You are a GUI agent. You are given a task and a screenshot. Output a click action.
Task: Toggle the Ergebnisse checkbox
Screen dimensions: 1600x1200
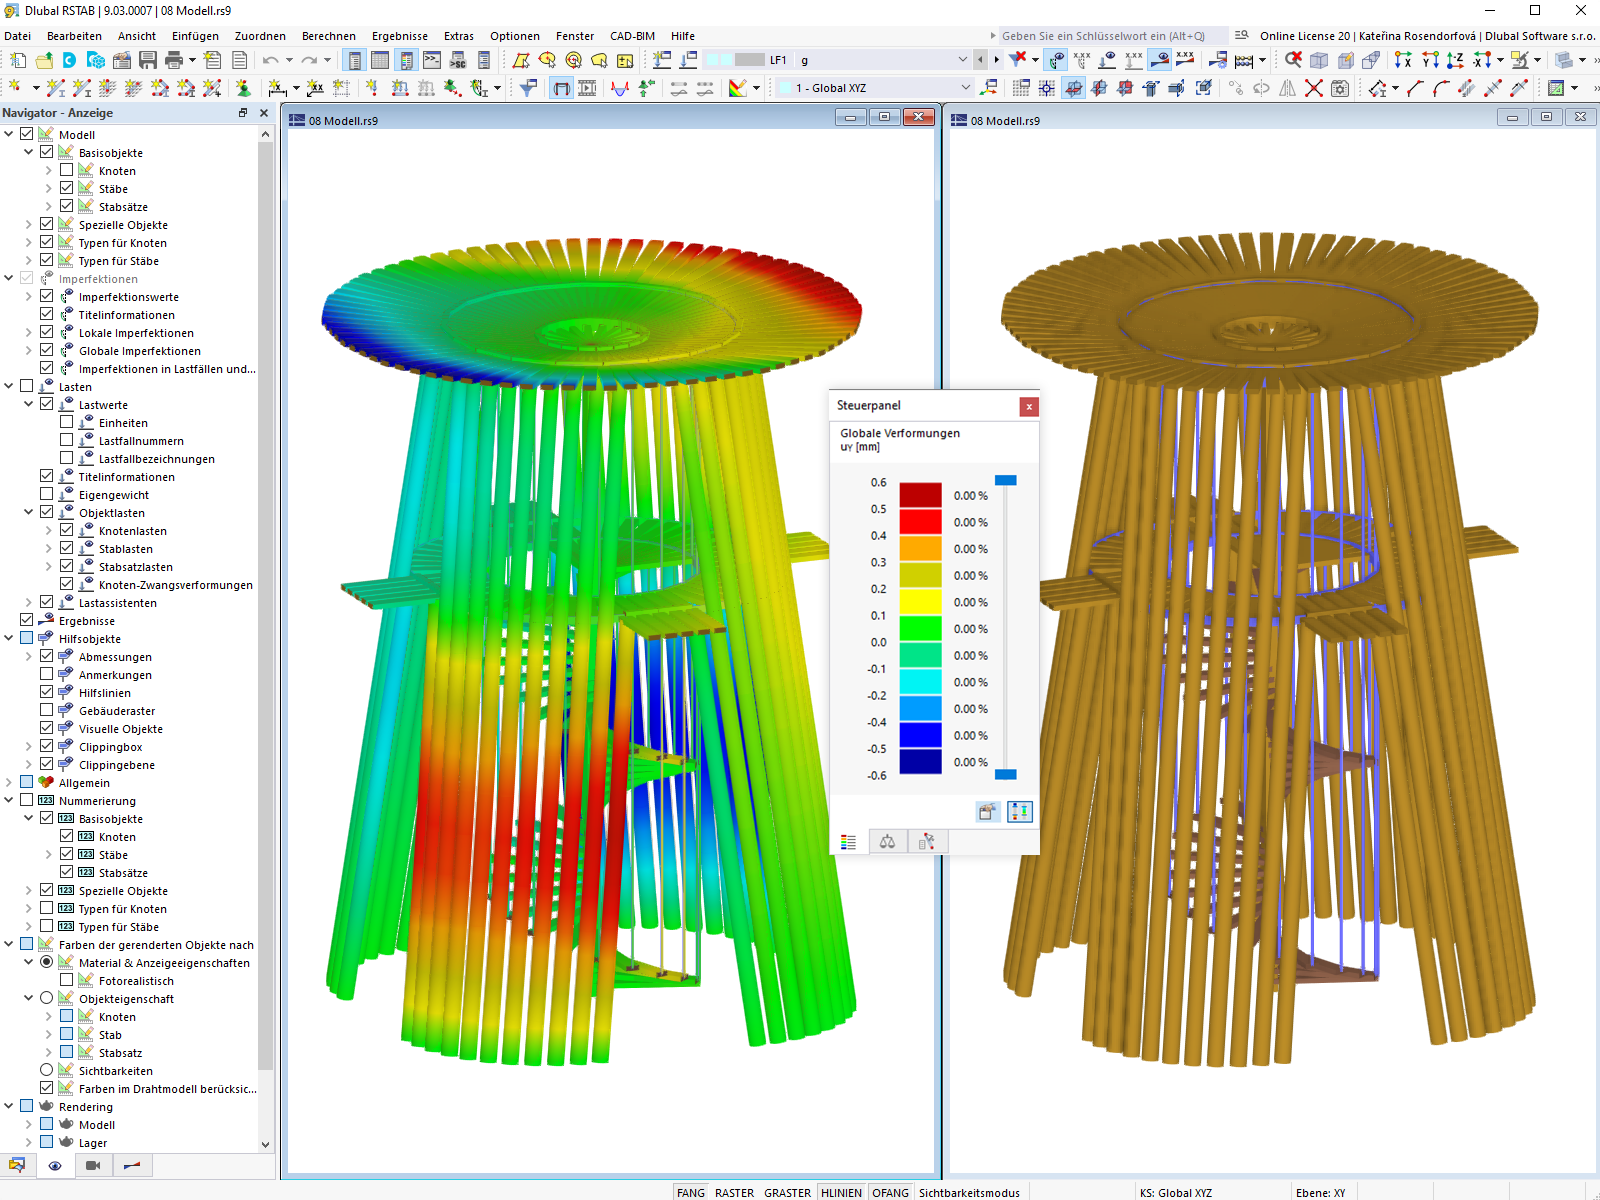pos(27,620)
